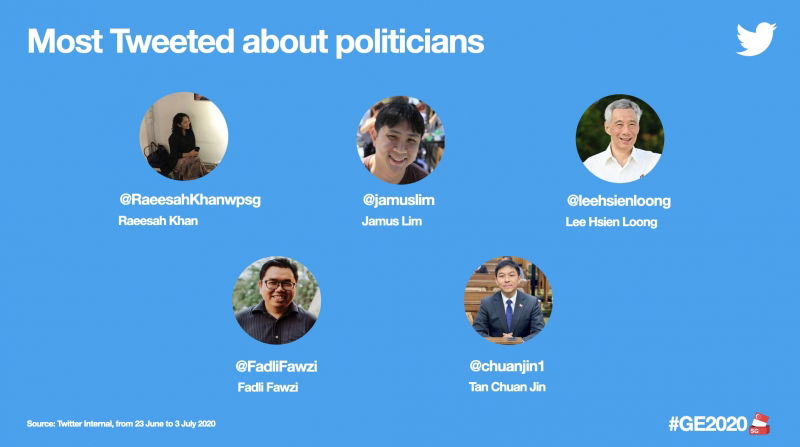
Task: Open the @chuanjin1 handle
Action: (508, 365)
